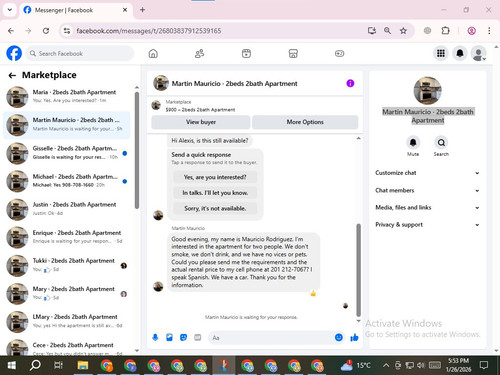Viewport: 500px width, 375px height.
Task: Open the account profile avatar menu
Action: (478, 53)
